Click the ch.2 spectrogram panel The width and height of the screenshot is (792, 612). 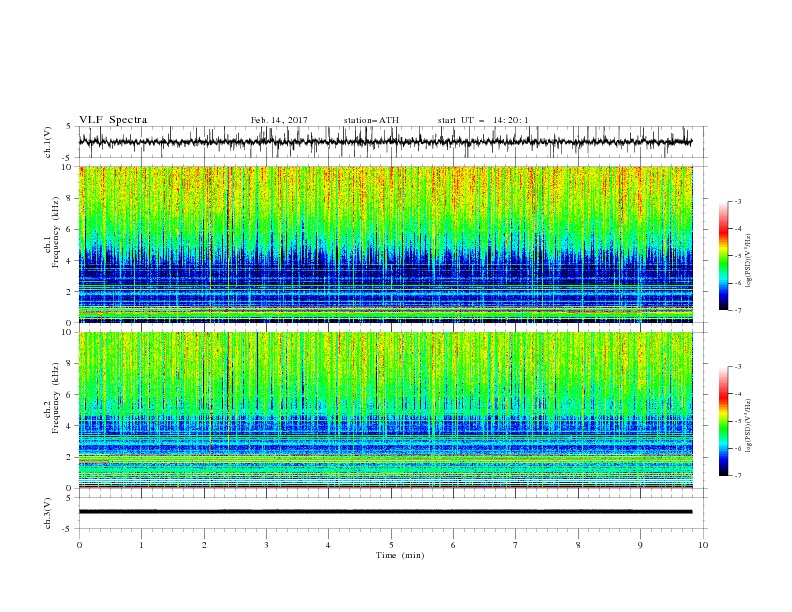pyautogui.click(x=386, y=410)
